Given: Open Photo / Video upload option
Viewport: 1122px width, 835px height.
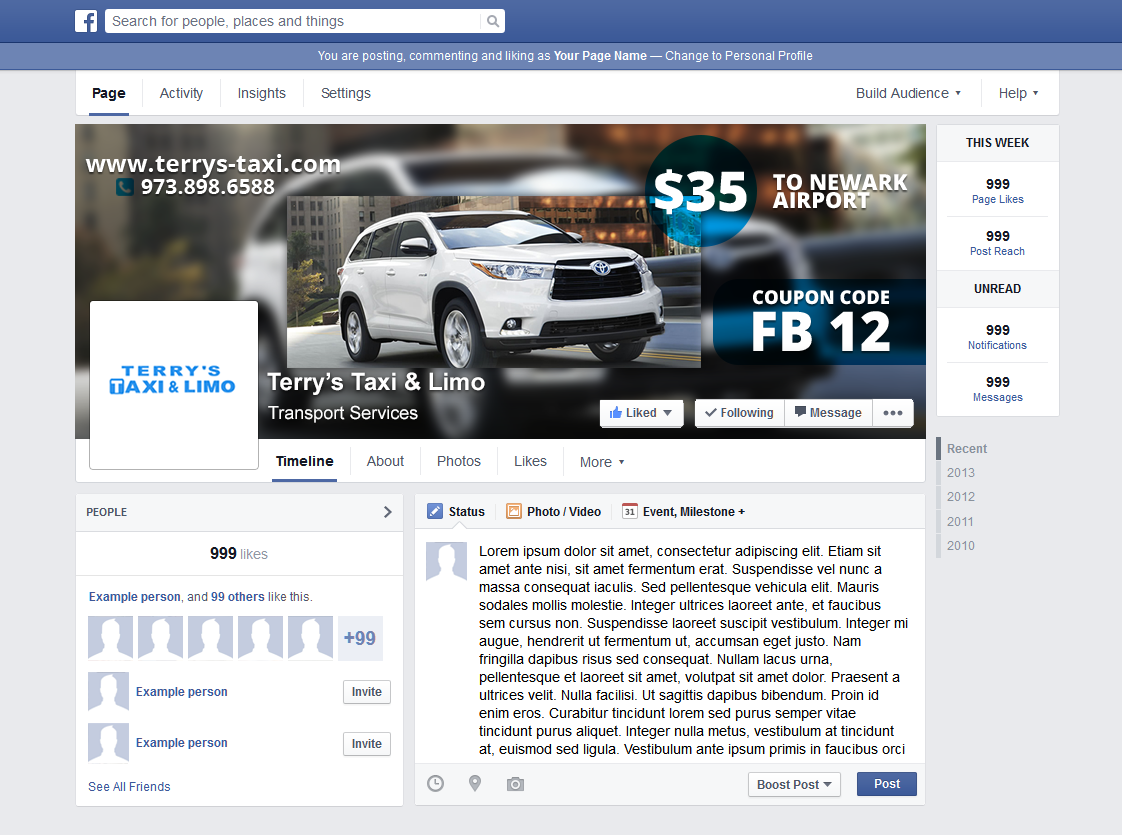Looking at the screenshot, I should click(x=553, y=511).
